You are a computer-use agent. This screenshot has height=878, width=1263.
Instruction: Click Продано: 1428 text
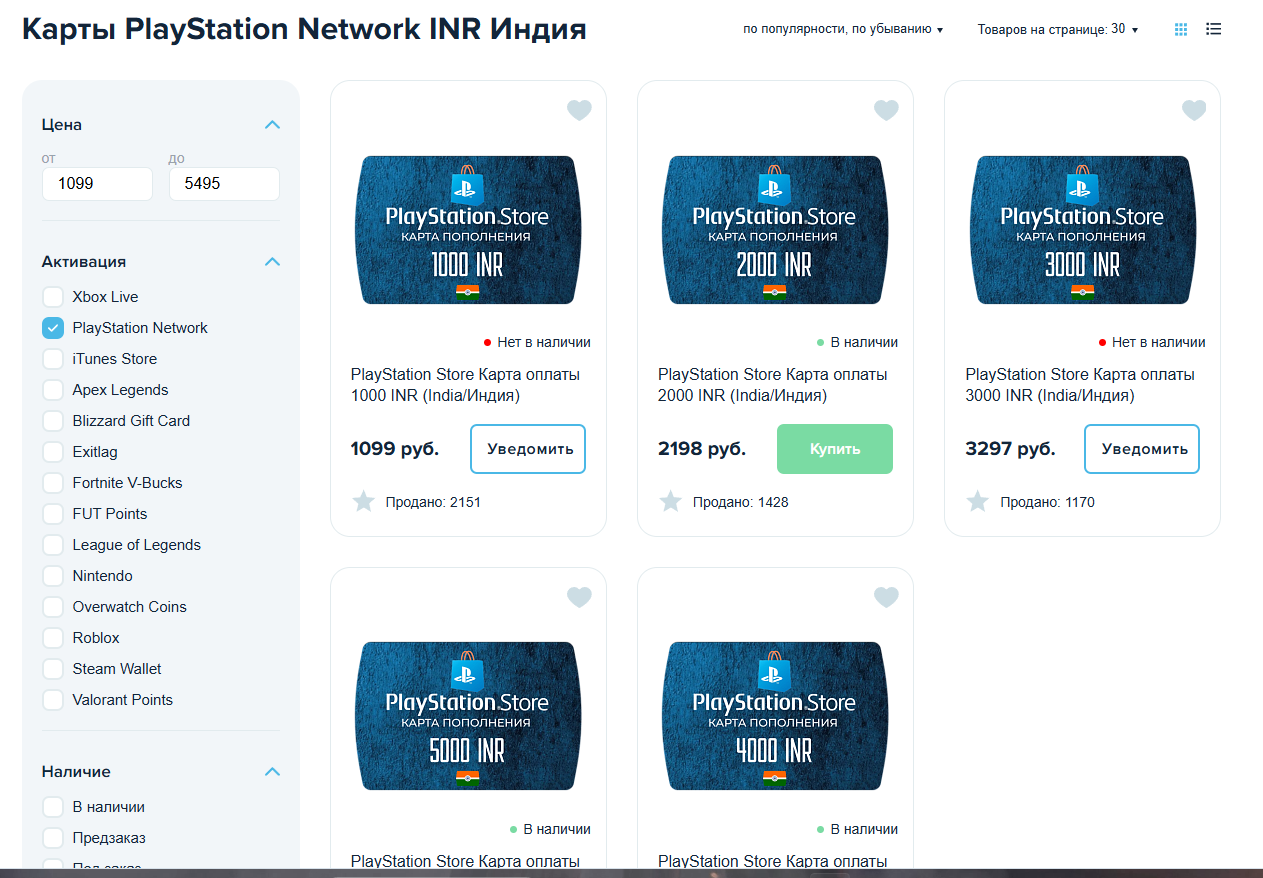pyautogui.click(x=740, y=502)
